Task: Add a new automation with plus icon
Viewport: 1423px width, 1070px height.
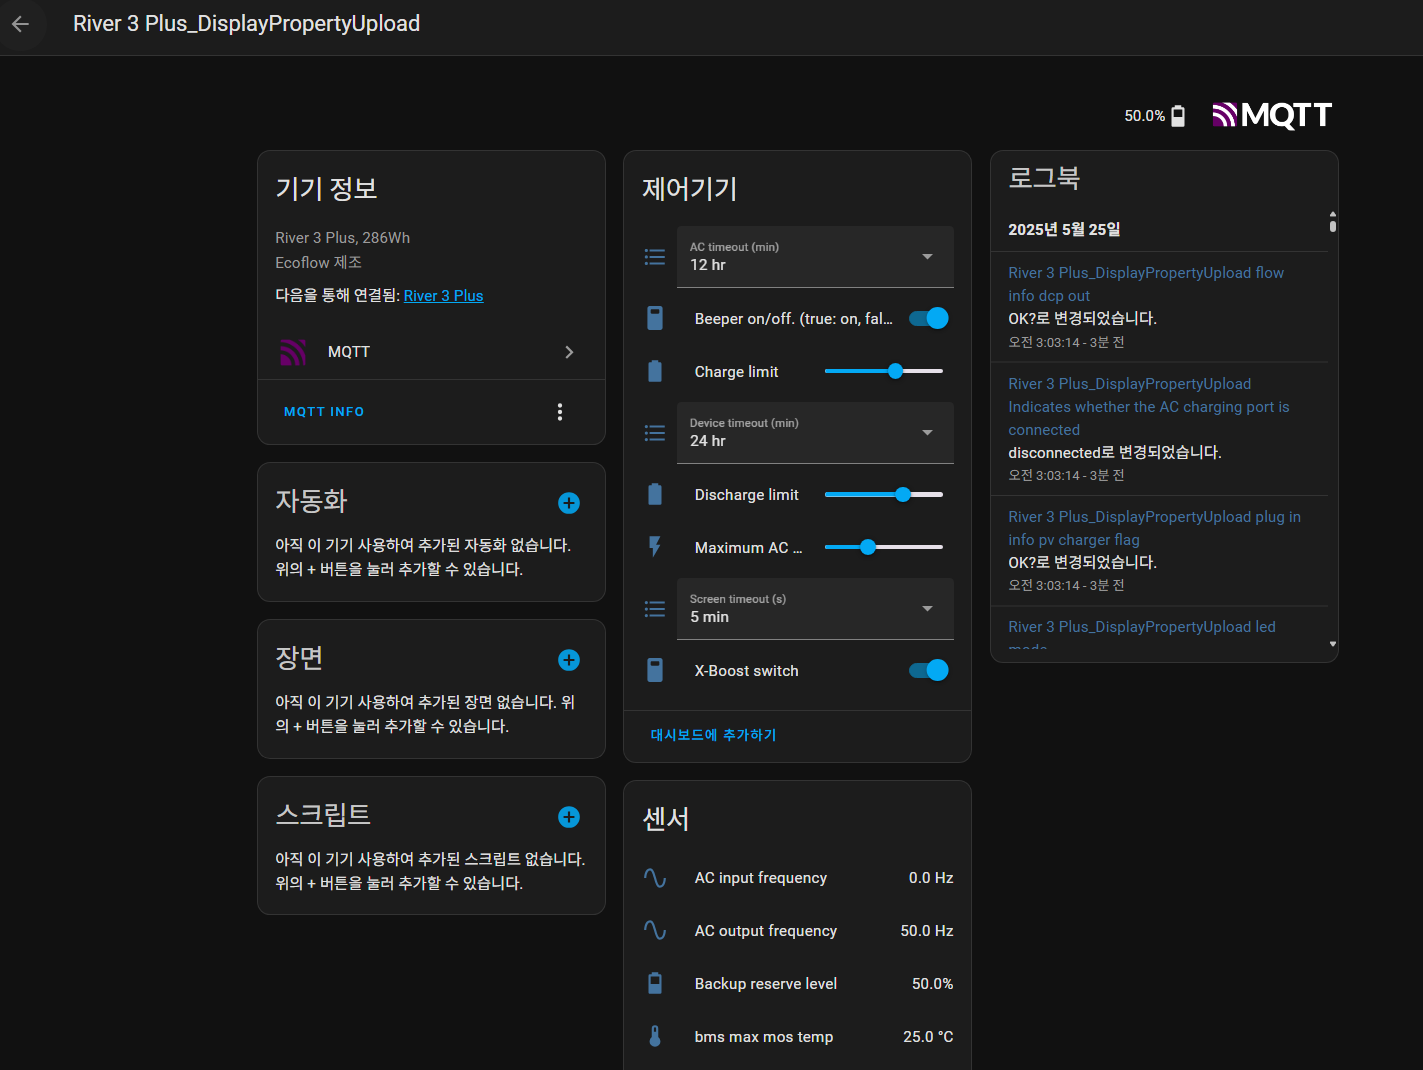Action: coord(569,503)
